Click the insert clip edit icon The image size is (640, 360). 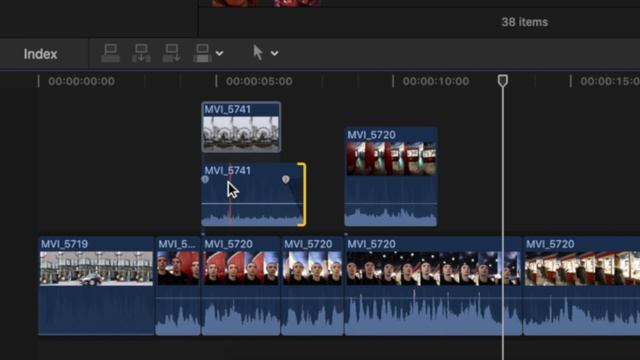pos(141,53)
